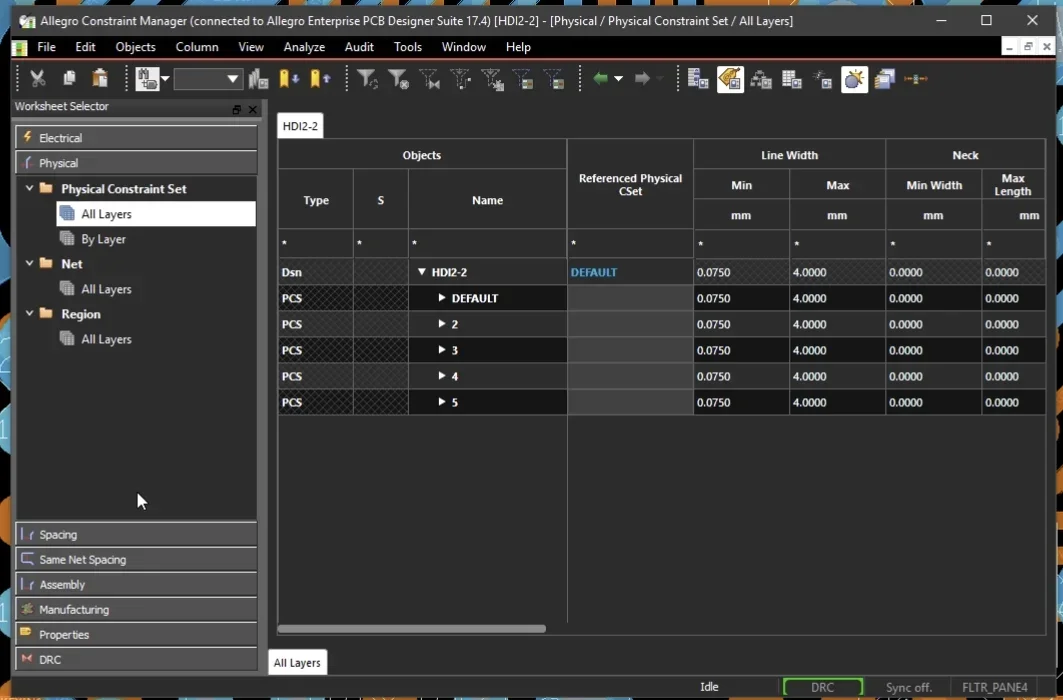This screenshot has height=700, width=1063.
Task: Click the grid table toolbar icon
Action: (792, 79)
